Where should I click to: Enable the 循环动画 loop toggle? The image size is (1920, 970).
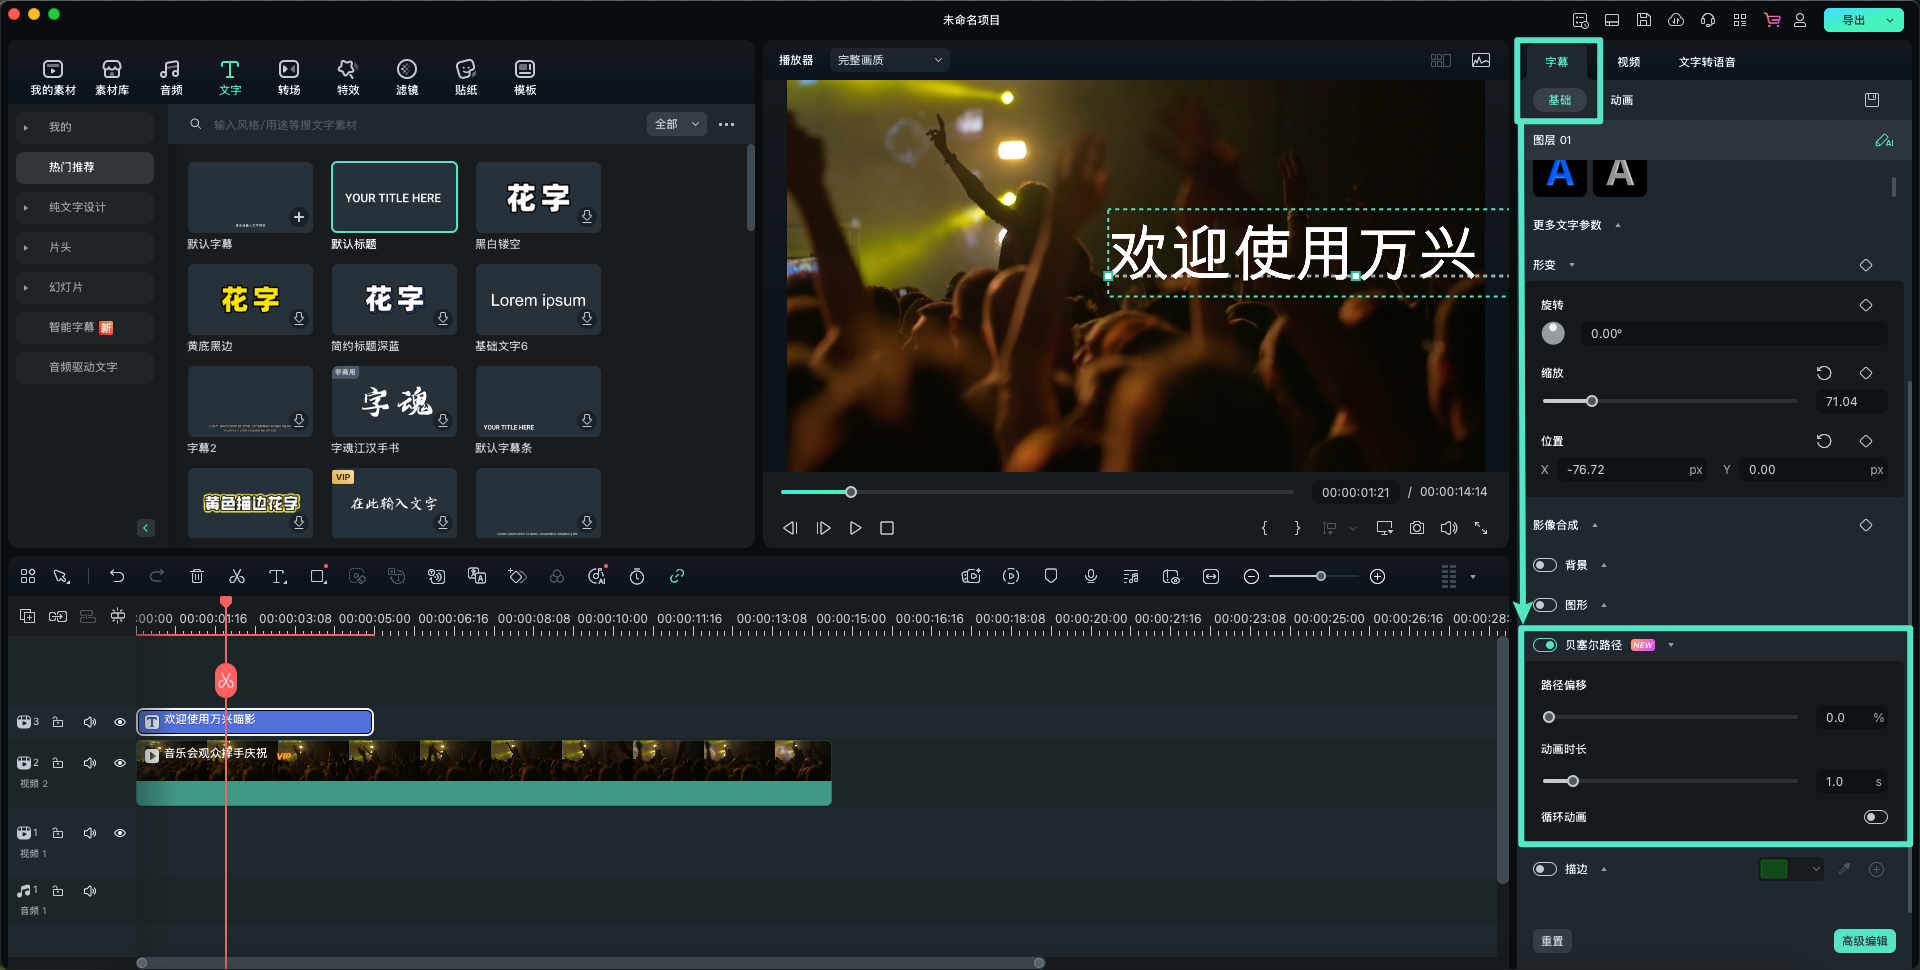(1875, 817)
